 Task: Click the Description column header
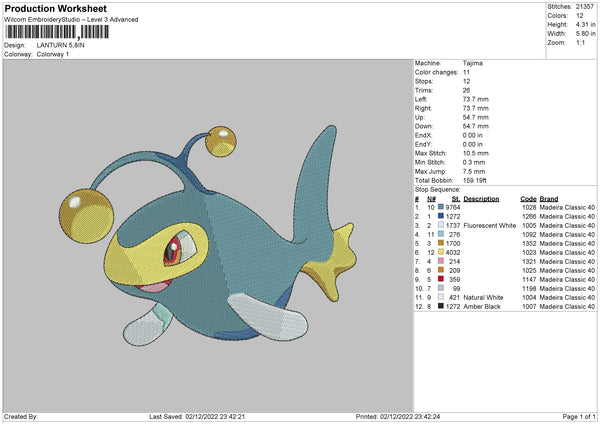tap(481, 197)
